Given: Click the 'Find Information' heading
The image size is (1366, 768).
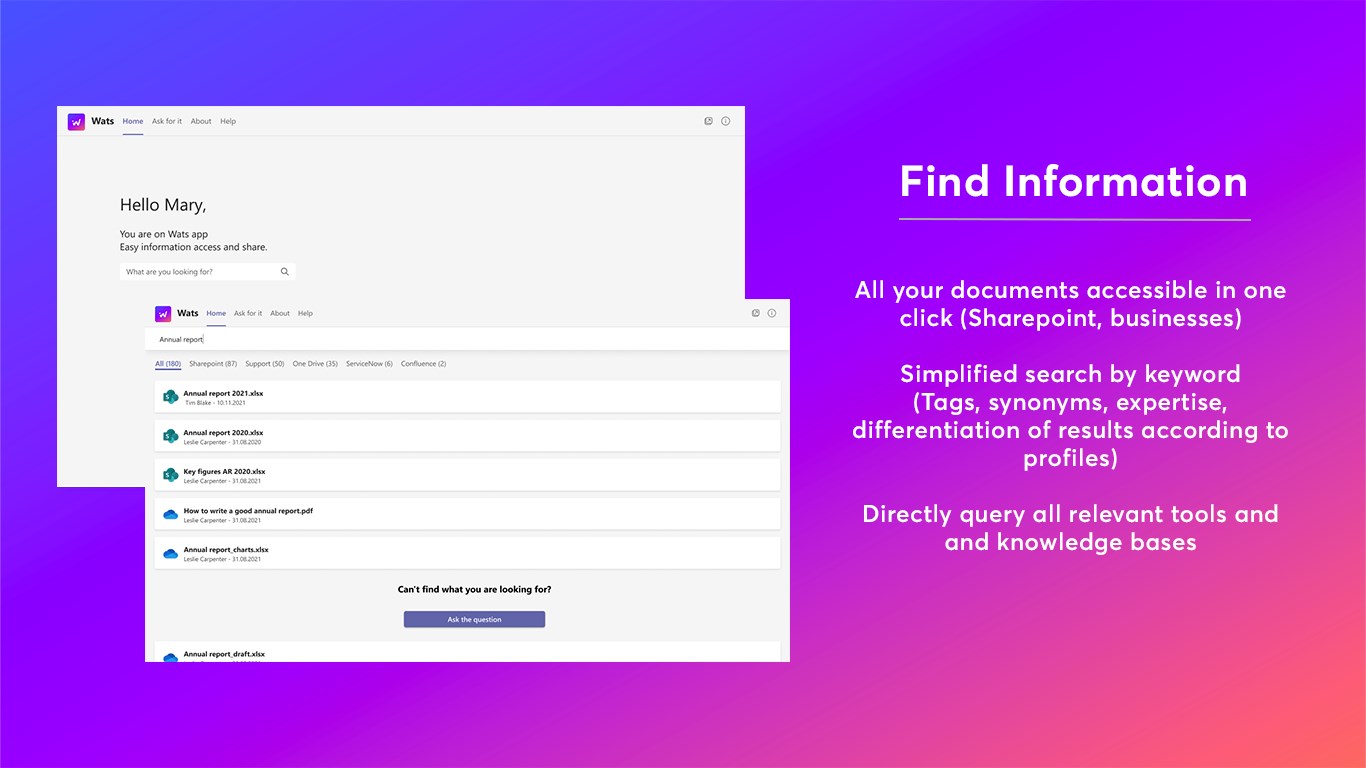Looking at the screenshot, I should point(1074,182).
